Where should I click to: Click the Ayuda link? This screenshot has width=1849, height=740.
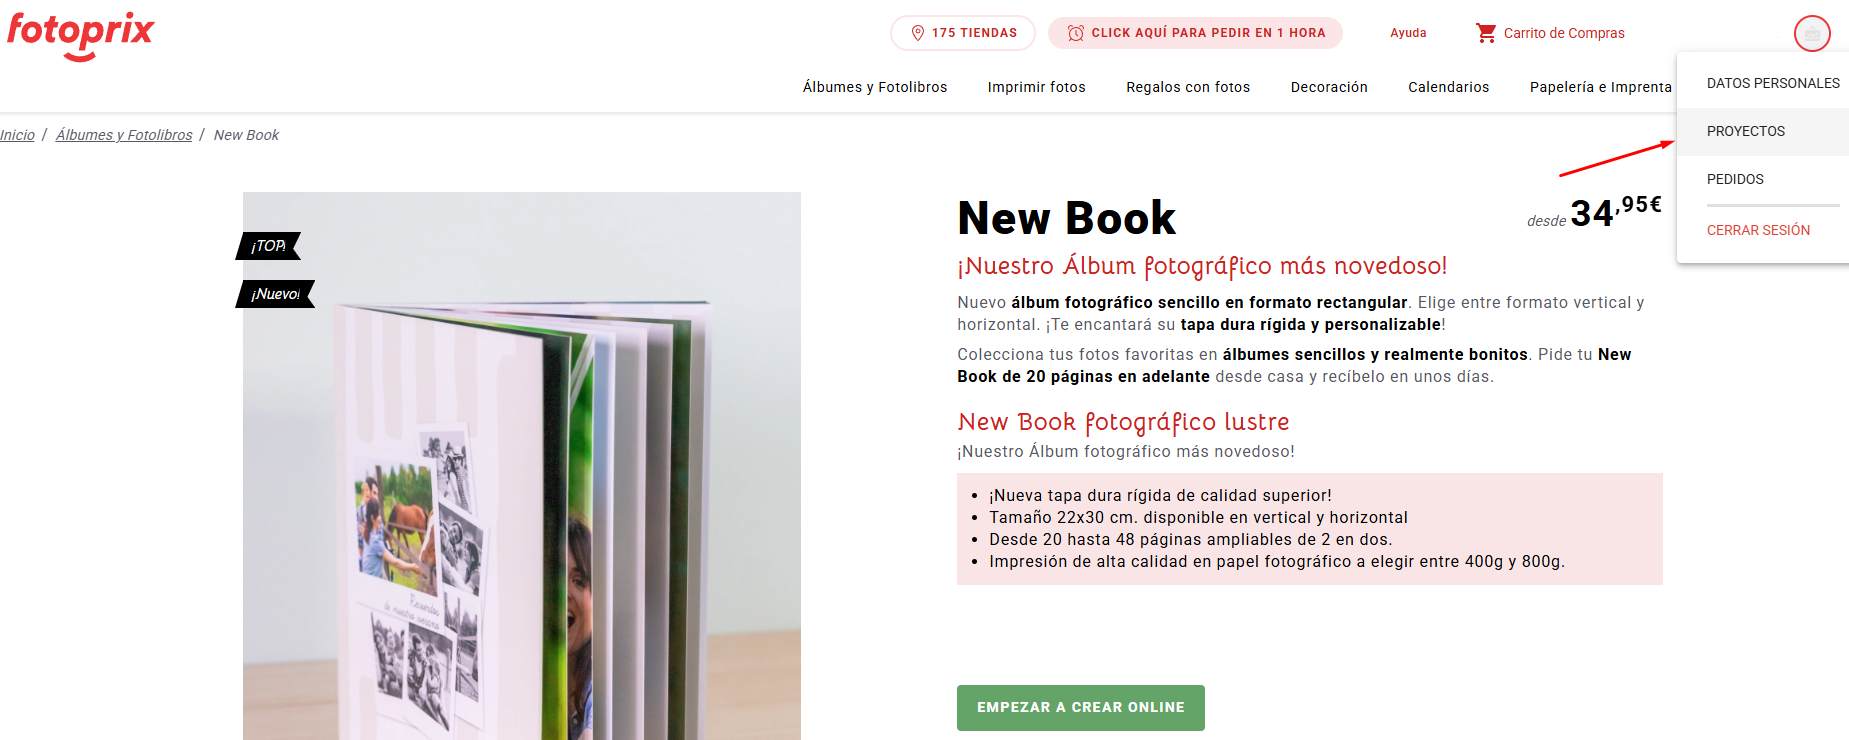(x=1408, y=33)
